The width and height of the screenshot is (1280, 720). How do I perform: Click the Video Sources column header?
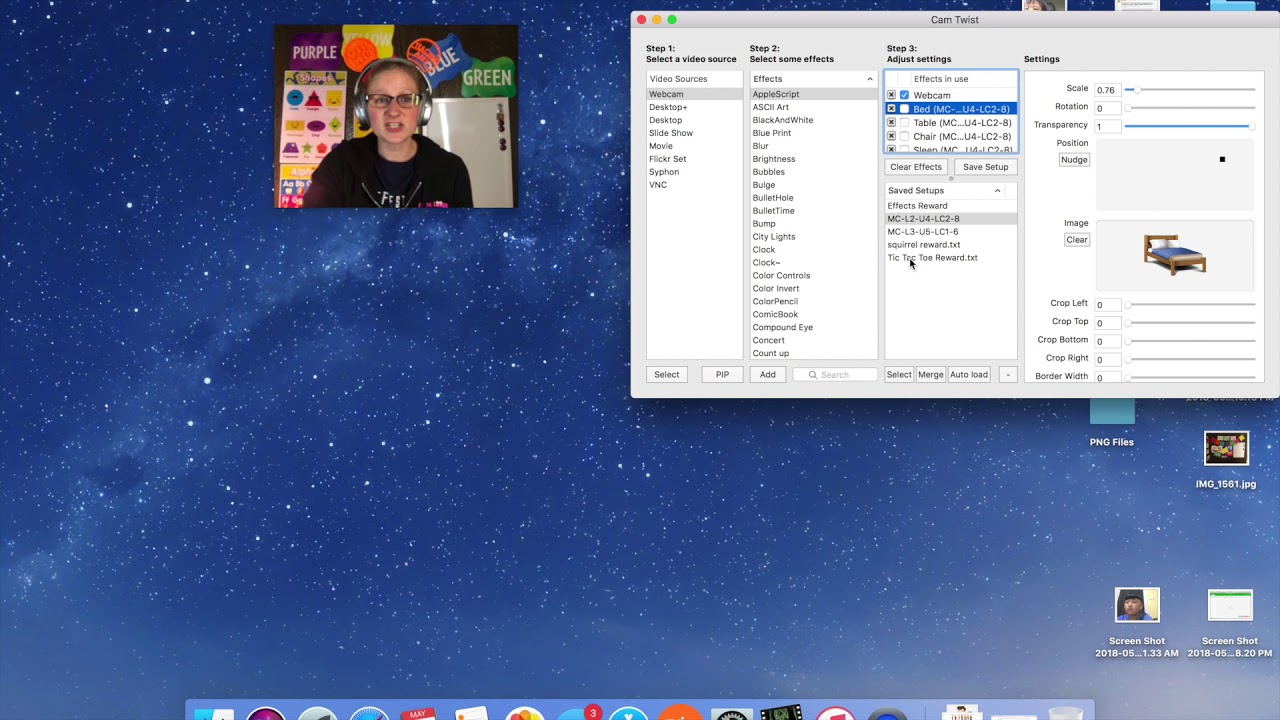click(694, 79)
